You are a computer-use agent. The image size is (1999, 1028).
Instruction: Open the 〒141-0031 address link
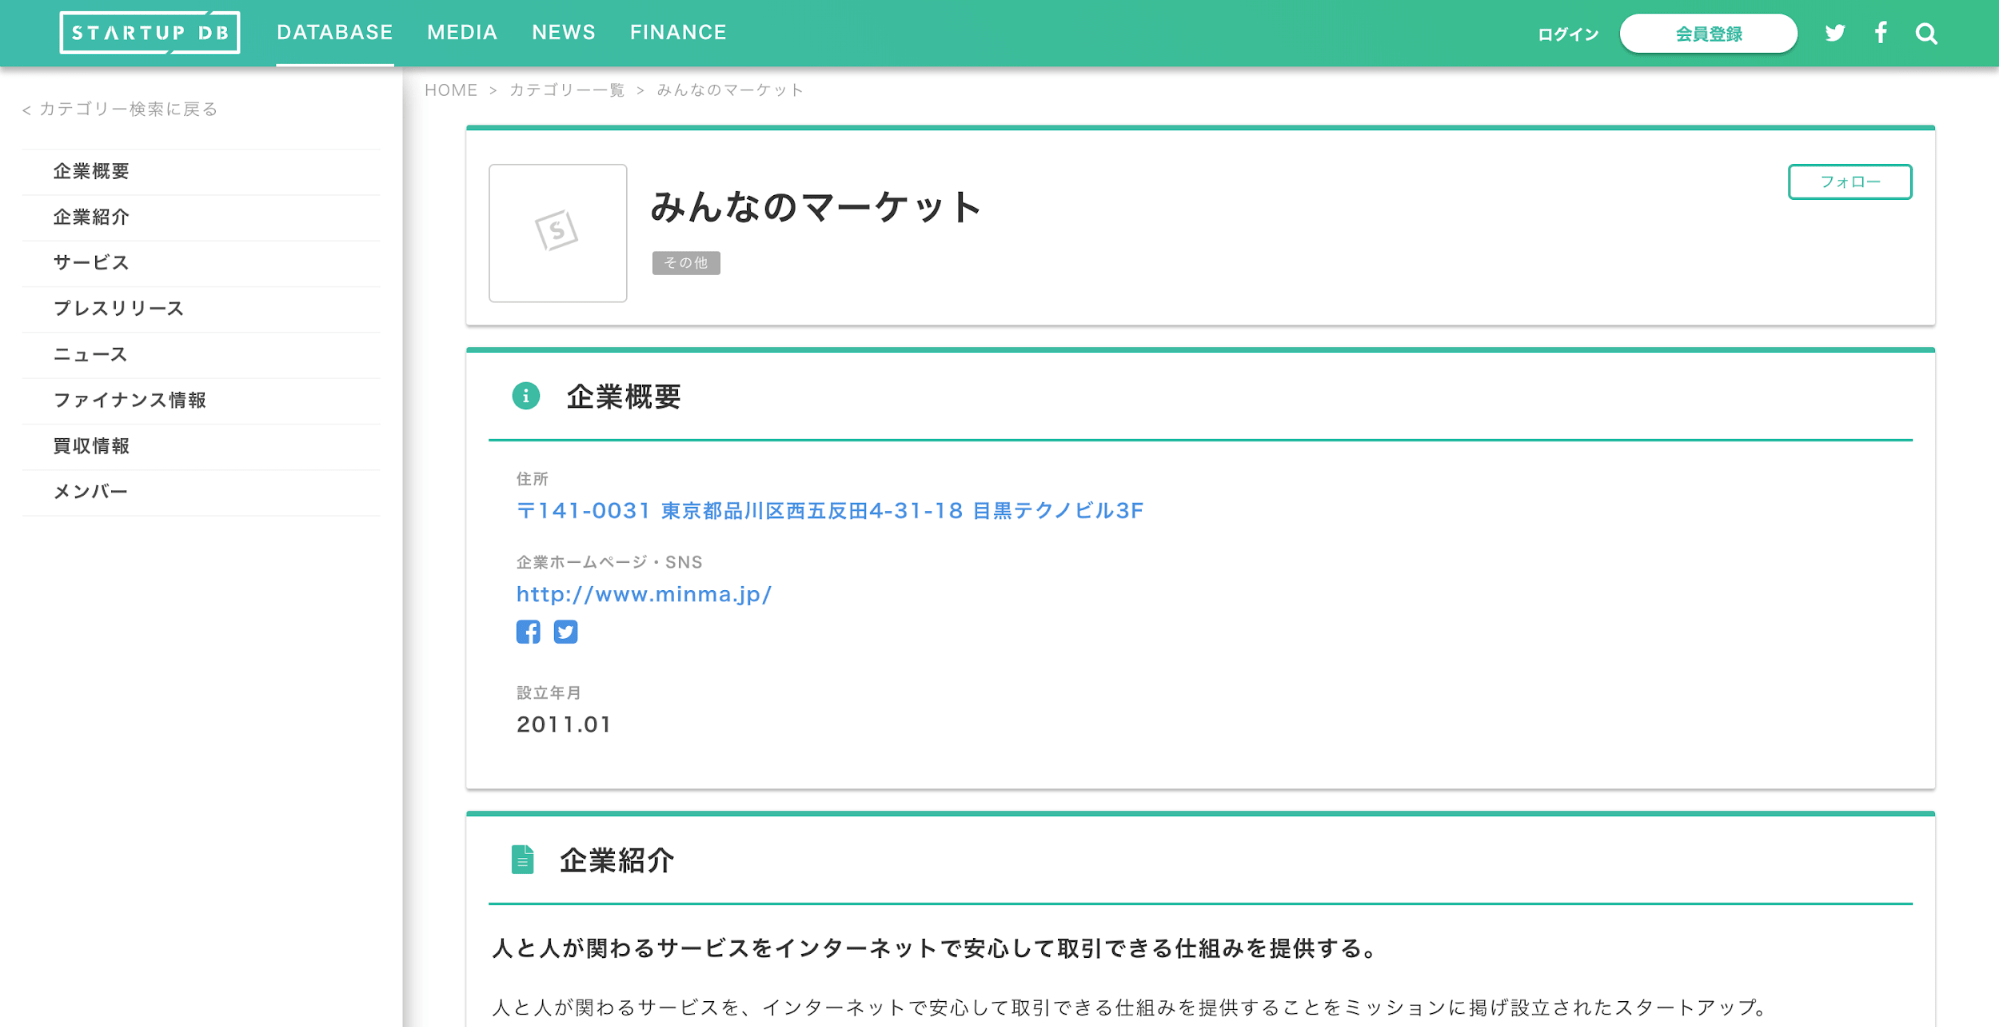coord(830,511)
